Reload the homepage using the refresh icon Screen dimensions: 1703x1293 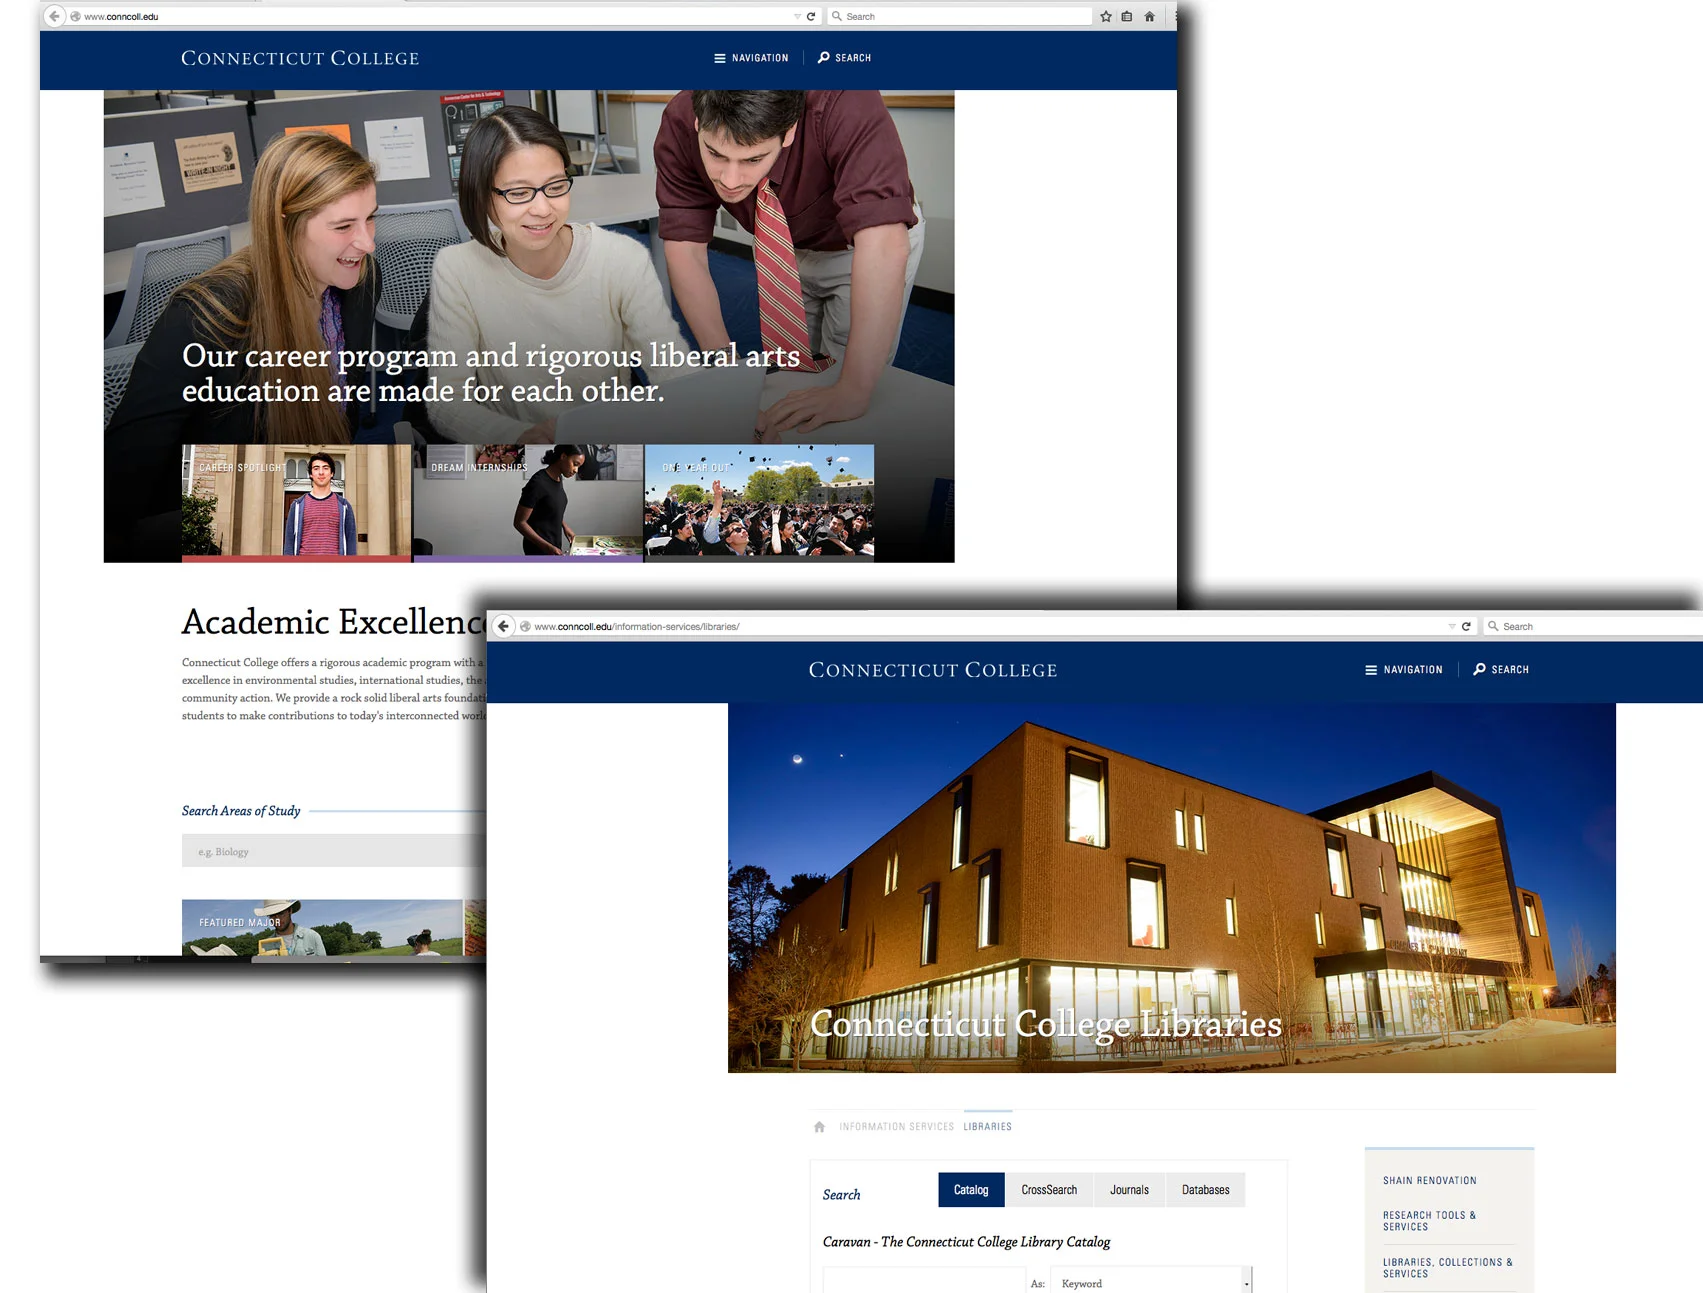pyautogui.click(x=811, y=16)
